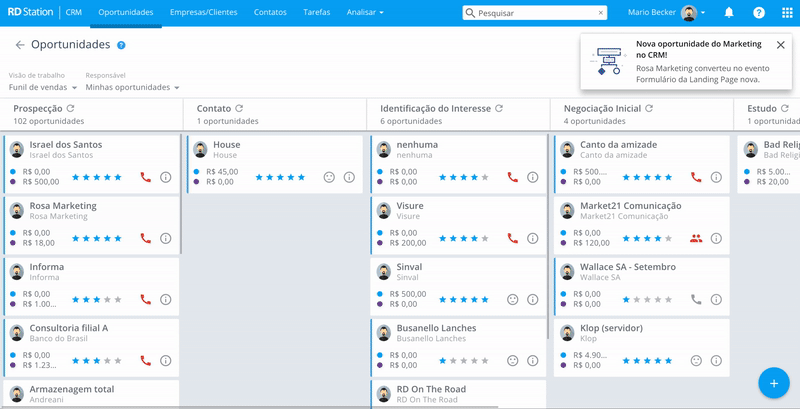Click the blue help badge next to Oportunidades
The width and height of the screenshot is (800, 409).
121,45
